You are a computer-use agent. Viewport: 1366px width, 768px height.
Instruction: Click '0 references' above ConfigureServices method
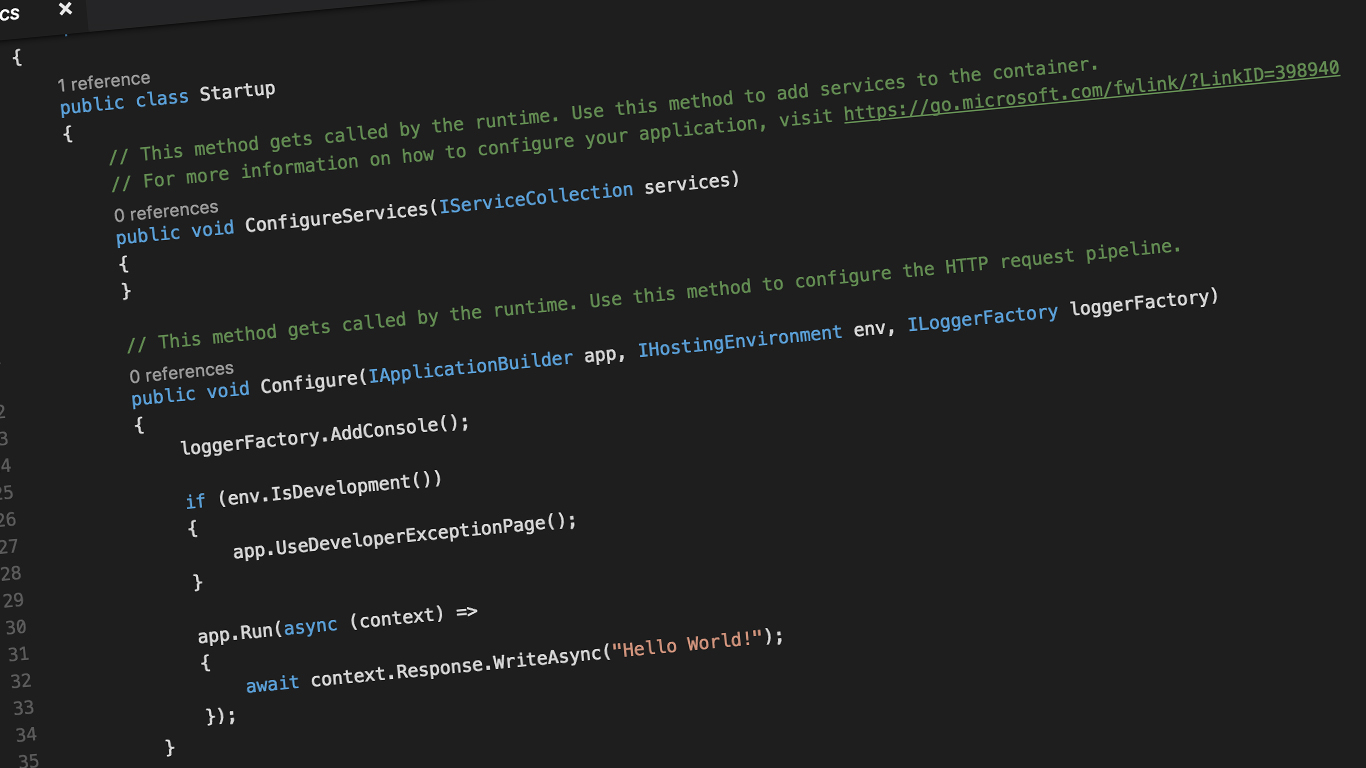pos(167,210)
